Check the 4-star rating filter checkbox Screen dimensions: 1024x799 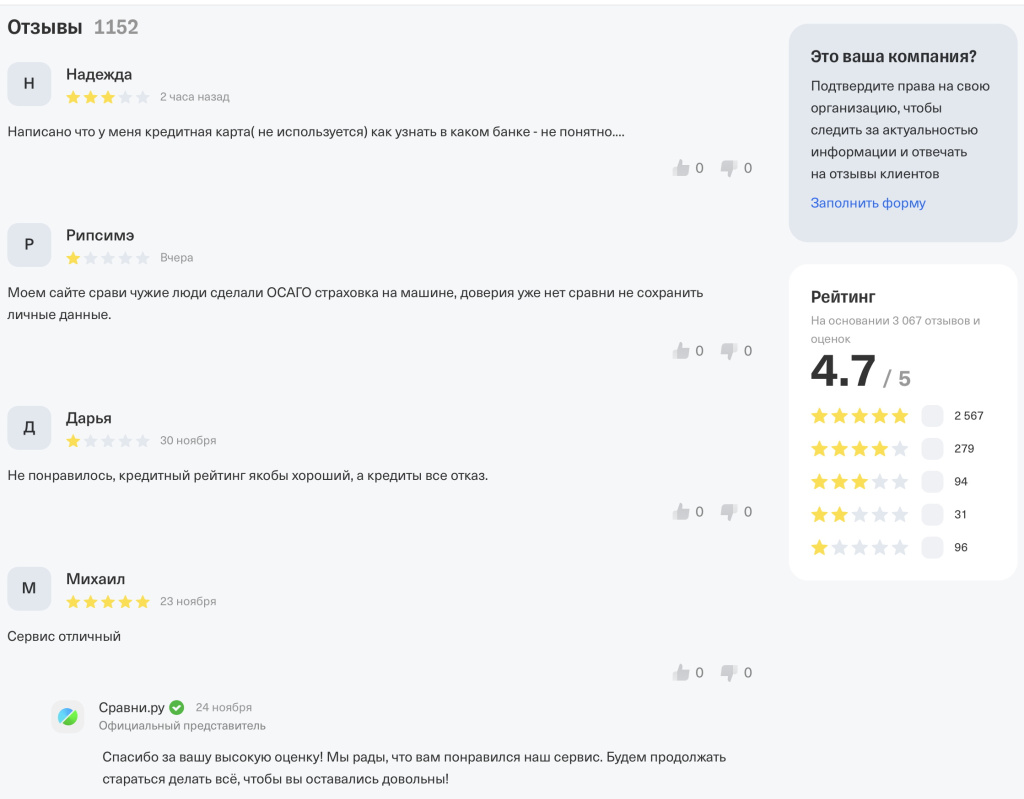[x=932, y=449]
